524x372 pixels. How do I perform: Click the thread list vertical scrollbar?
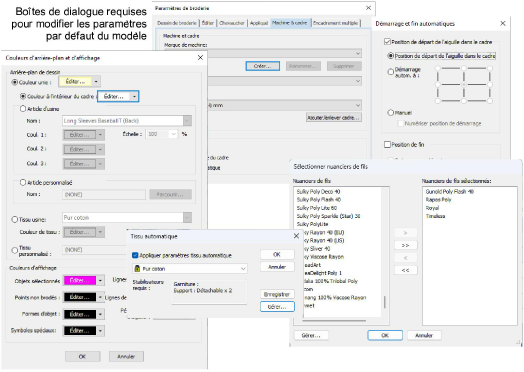click(384, 302)
